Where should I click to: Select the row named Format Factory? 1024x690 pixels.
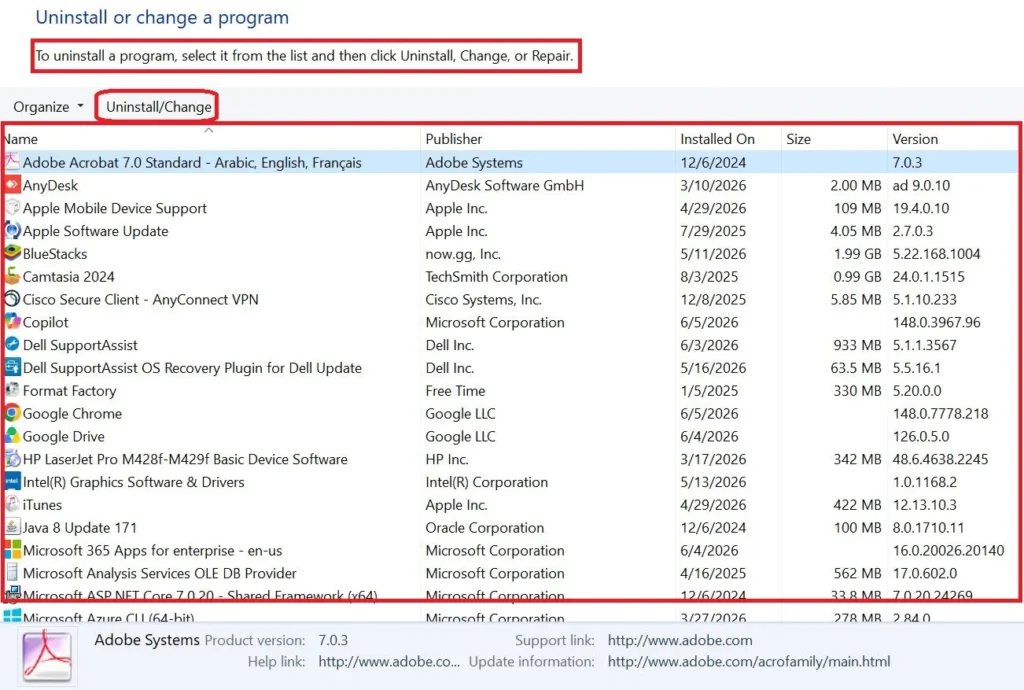coord(511,391)
